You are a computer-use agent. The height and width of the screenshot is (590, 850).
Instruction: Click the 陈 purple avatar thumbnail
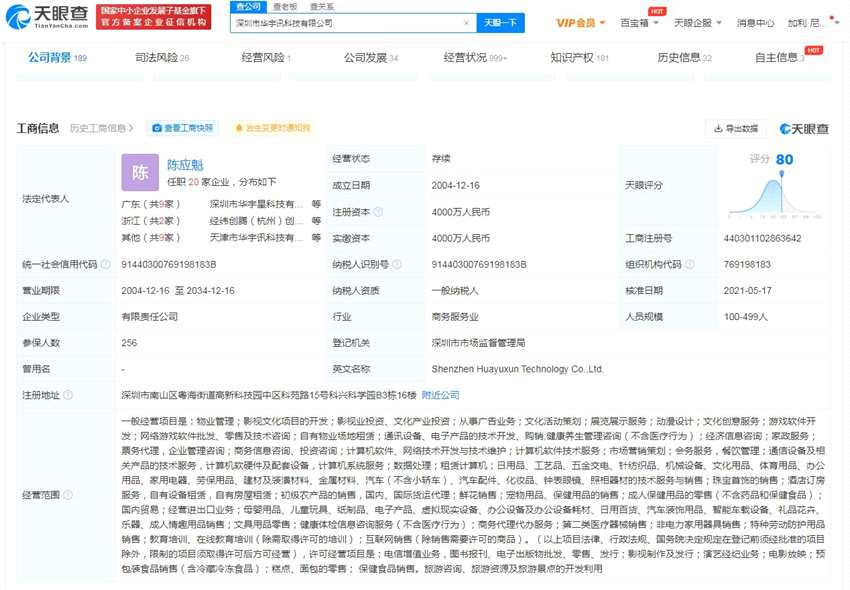(140, 172)
